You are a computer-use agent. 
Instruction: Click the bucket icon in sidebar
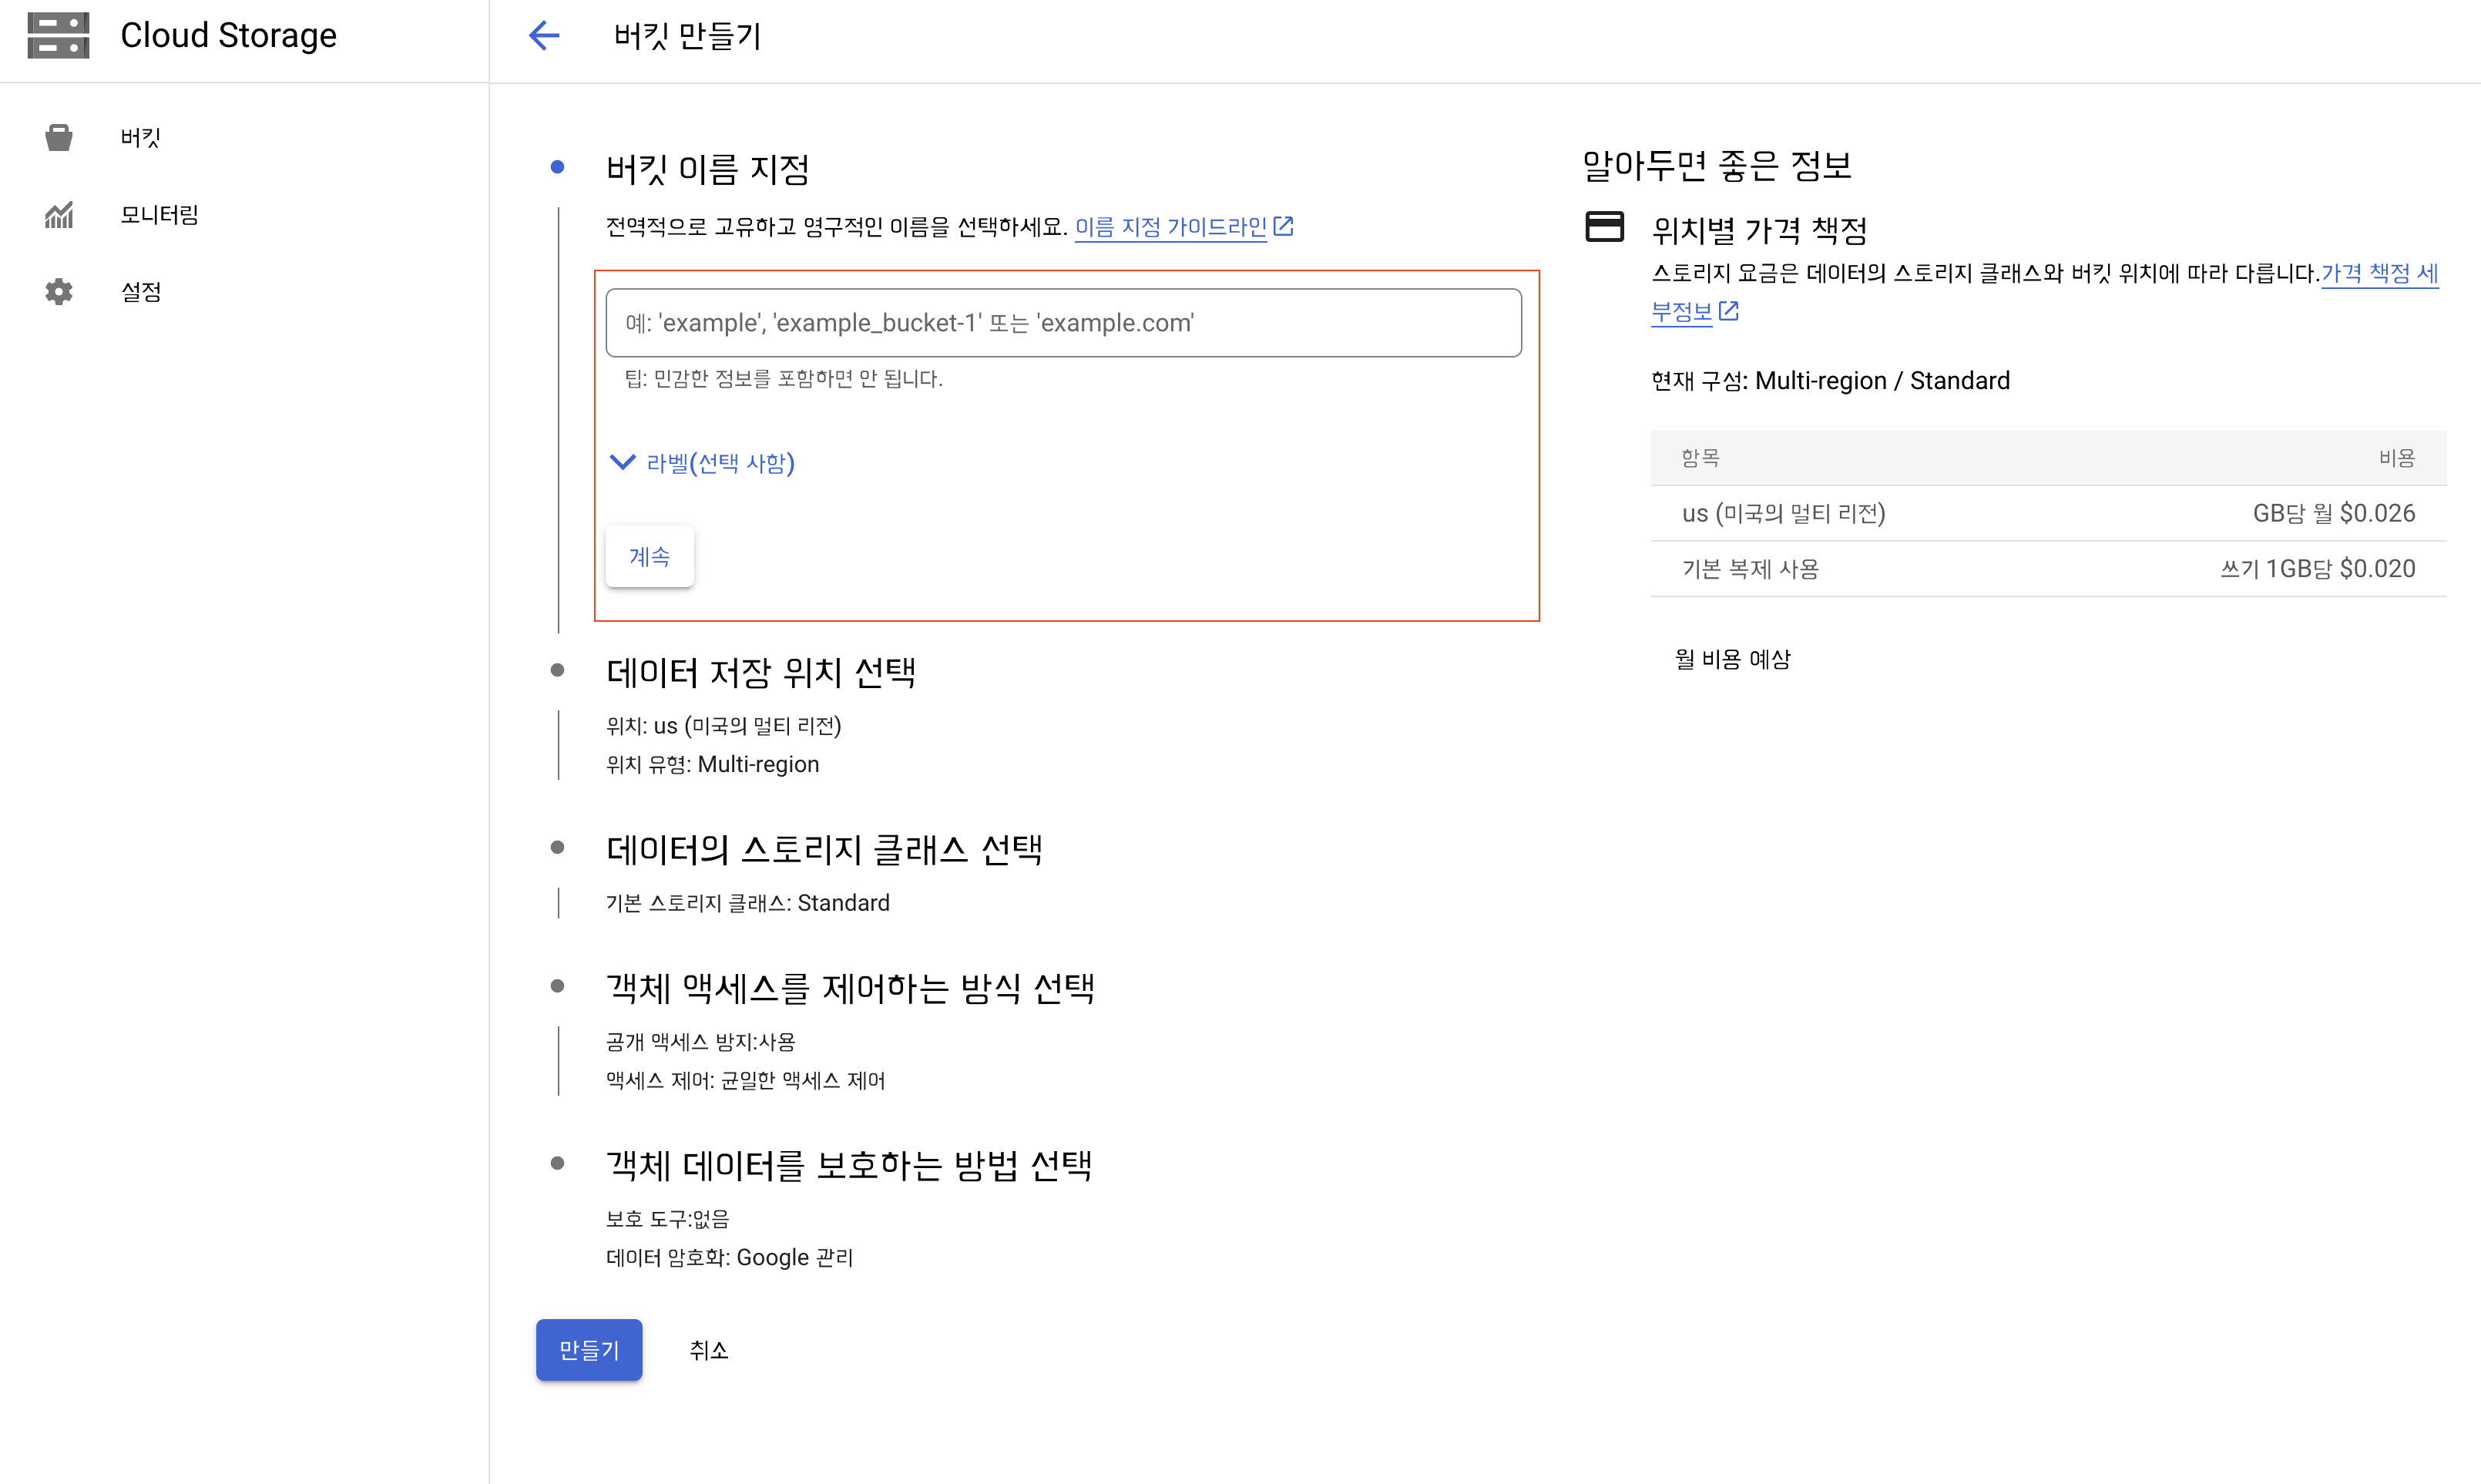tap(59, 137)
